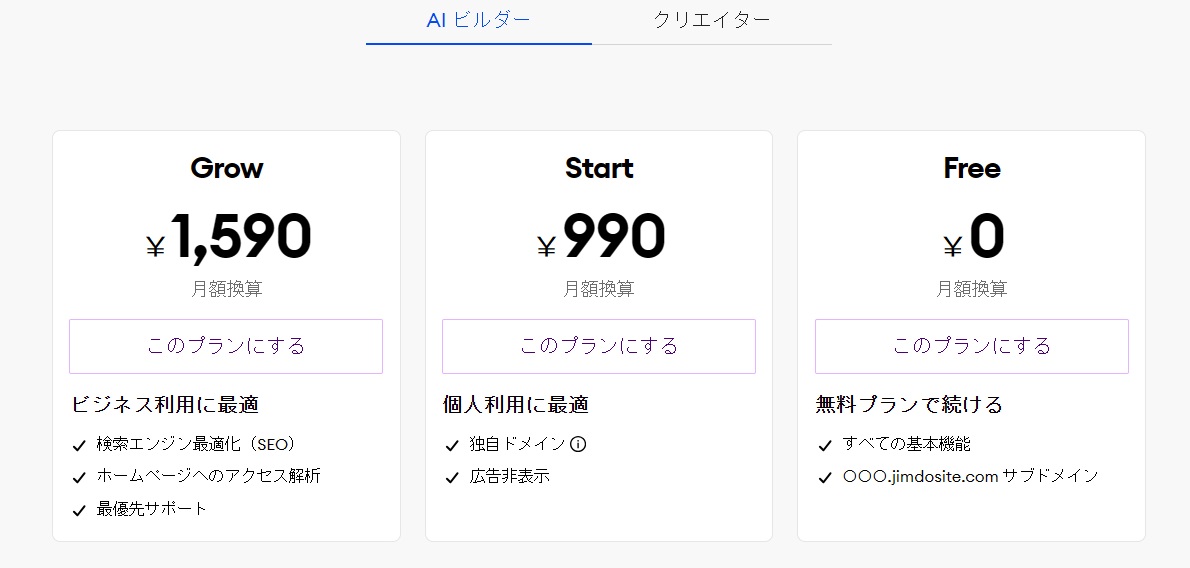The height and width of the screenshot is (568, 1190).
Task: Switch to the クリエイター tab
Action: click(x=712, y=20)
